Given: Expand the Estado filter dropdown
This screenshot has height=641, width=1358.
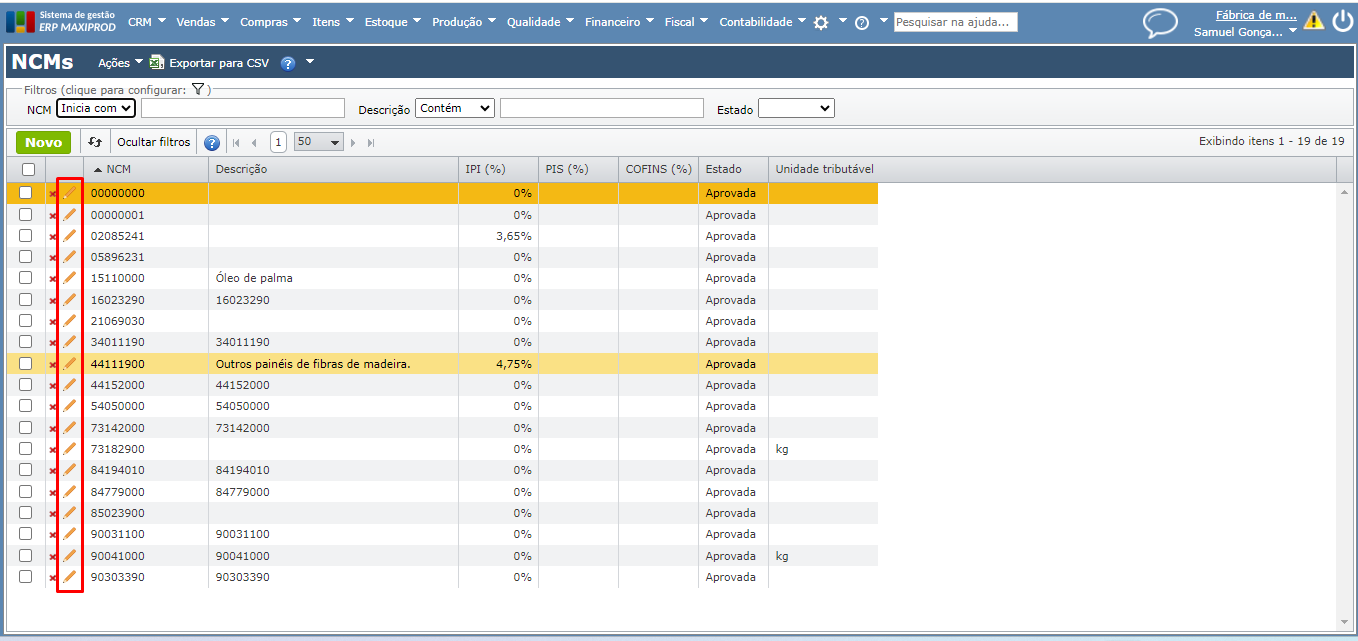Looking at the screenshot, I should click(796, 108).
